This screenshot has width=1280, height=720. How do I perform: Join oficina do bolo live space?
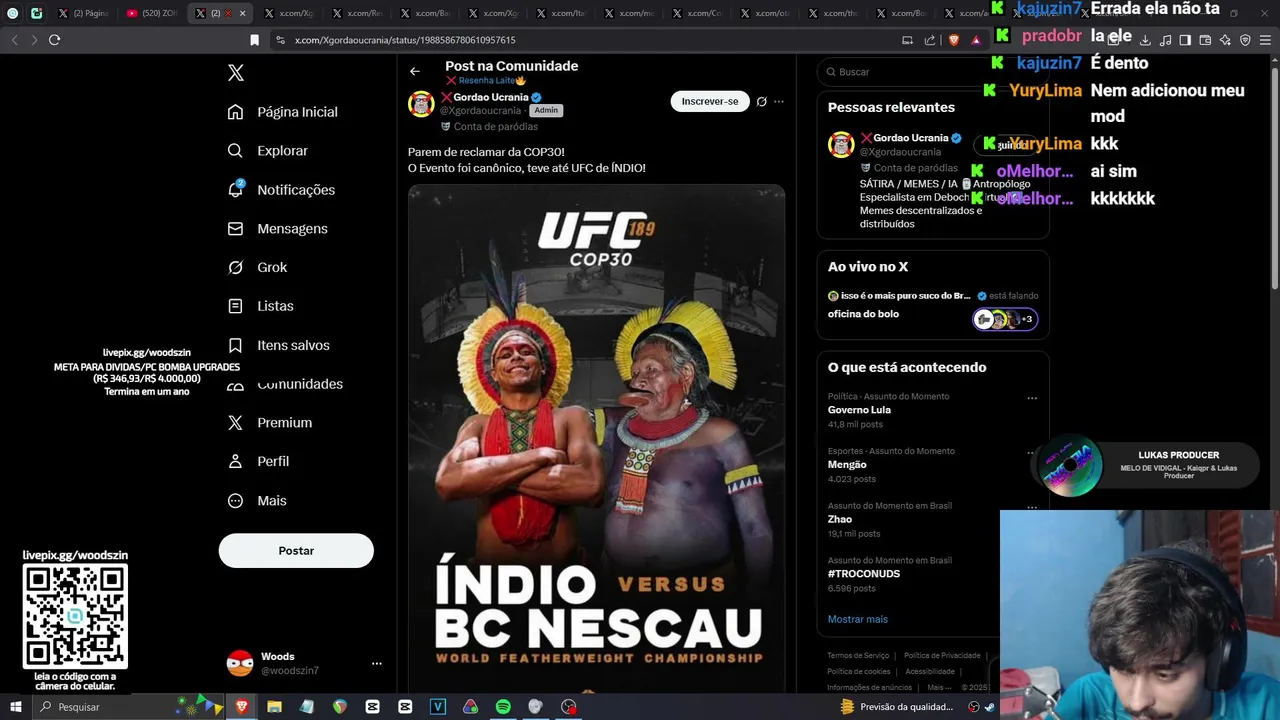pyautogui.click(x=932, y=305)
